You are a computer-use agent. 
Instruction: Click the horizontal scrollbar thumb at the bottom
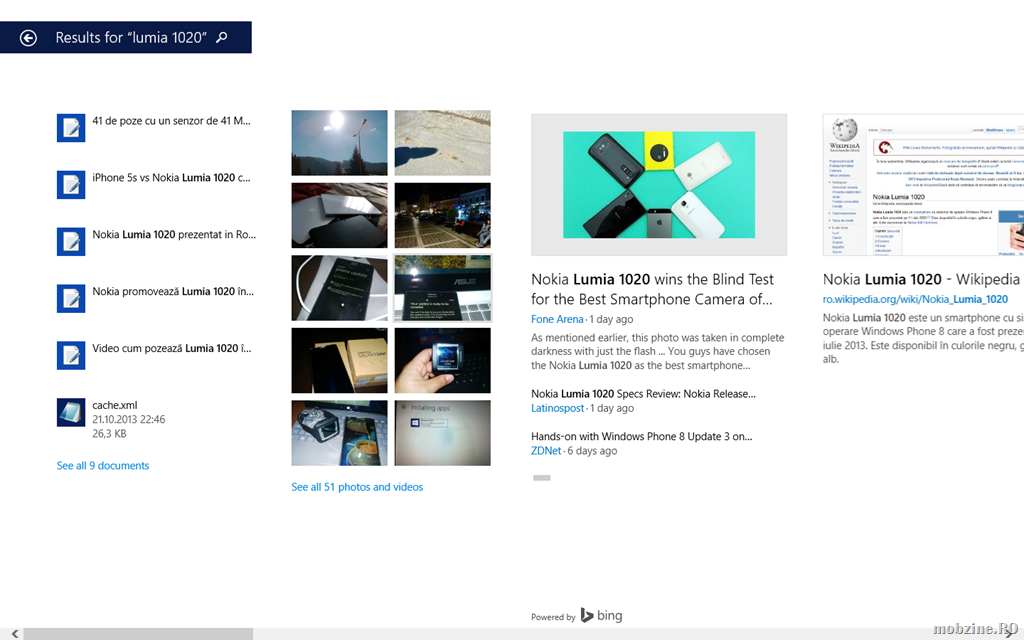[x=138, y=633]
